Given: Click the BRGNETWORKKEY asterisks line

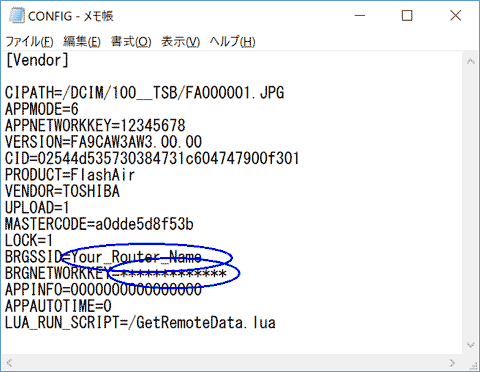Looking at the screenshot, I should click(x=116, y=273).
